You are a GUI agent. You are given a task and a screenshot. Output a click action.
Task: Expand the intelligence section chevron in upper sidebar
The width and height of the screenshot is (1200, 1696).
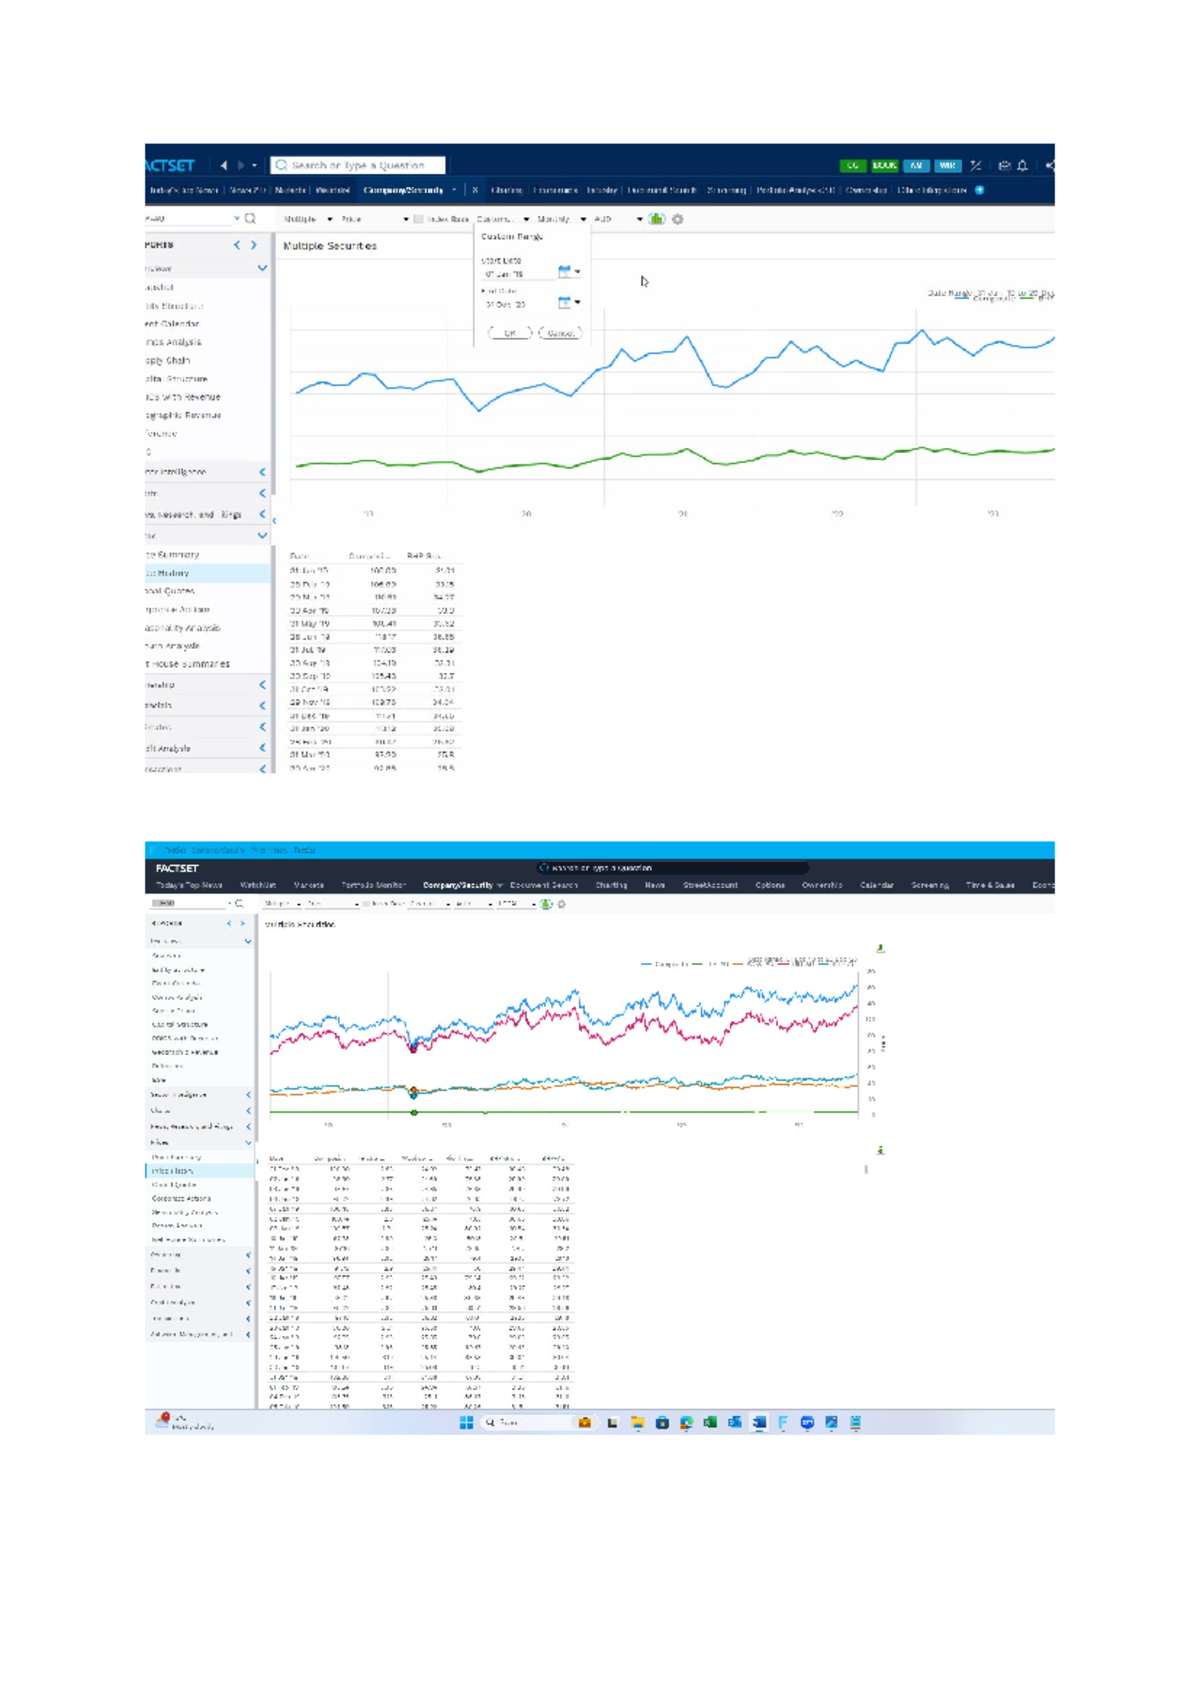[x=262, y=472]
